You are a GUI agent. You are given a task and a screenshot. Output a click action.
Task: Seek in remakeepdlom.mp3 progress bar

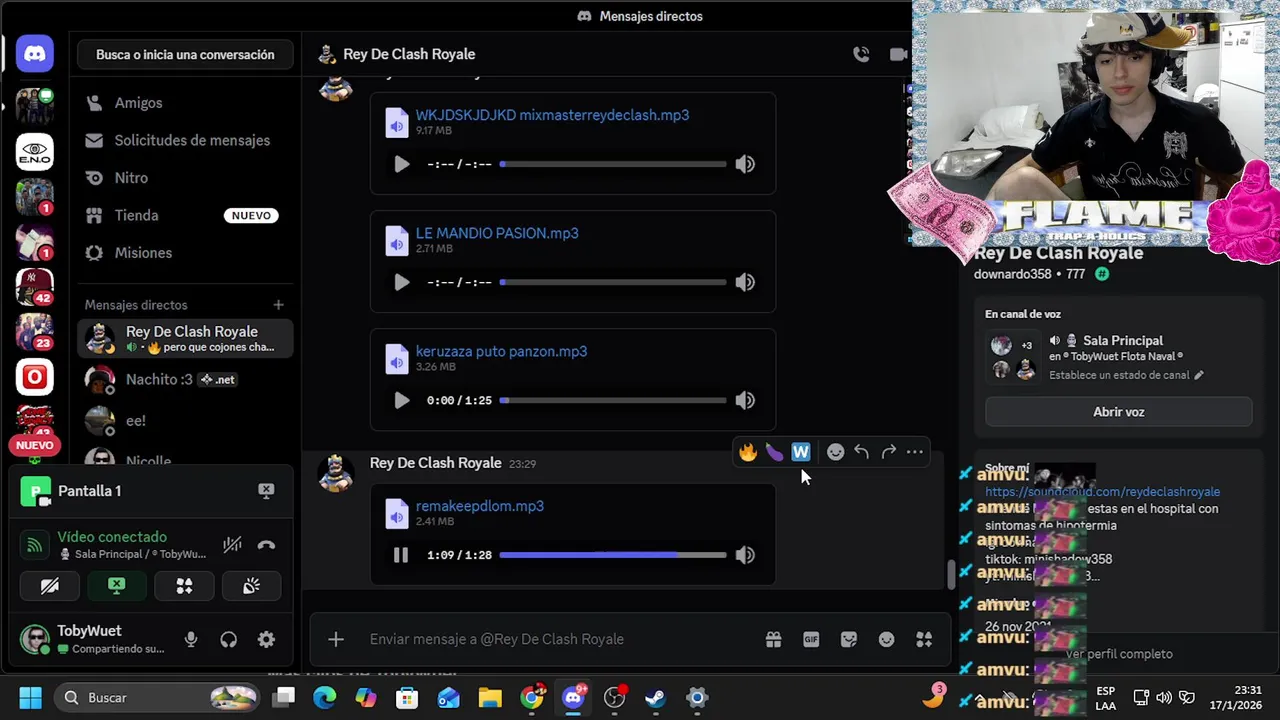(x=613, y=555)
